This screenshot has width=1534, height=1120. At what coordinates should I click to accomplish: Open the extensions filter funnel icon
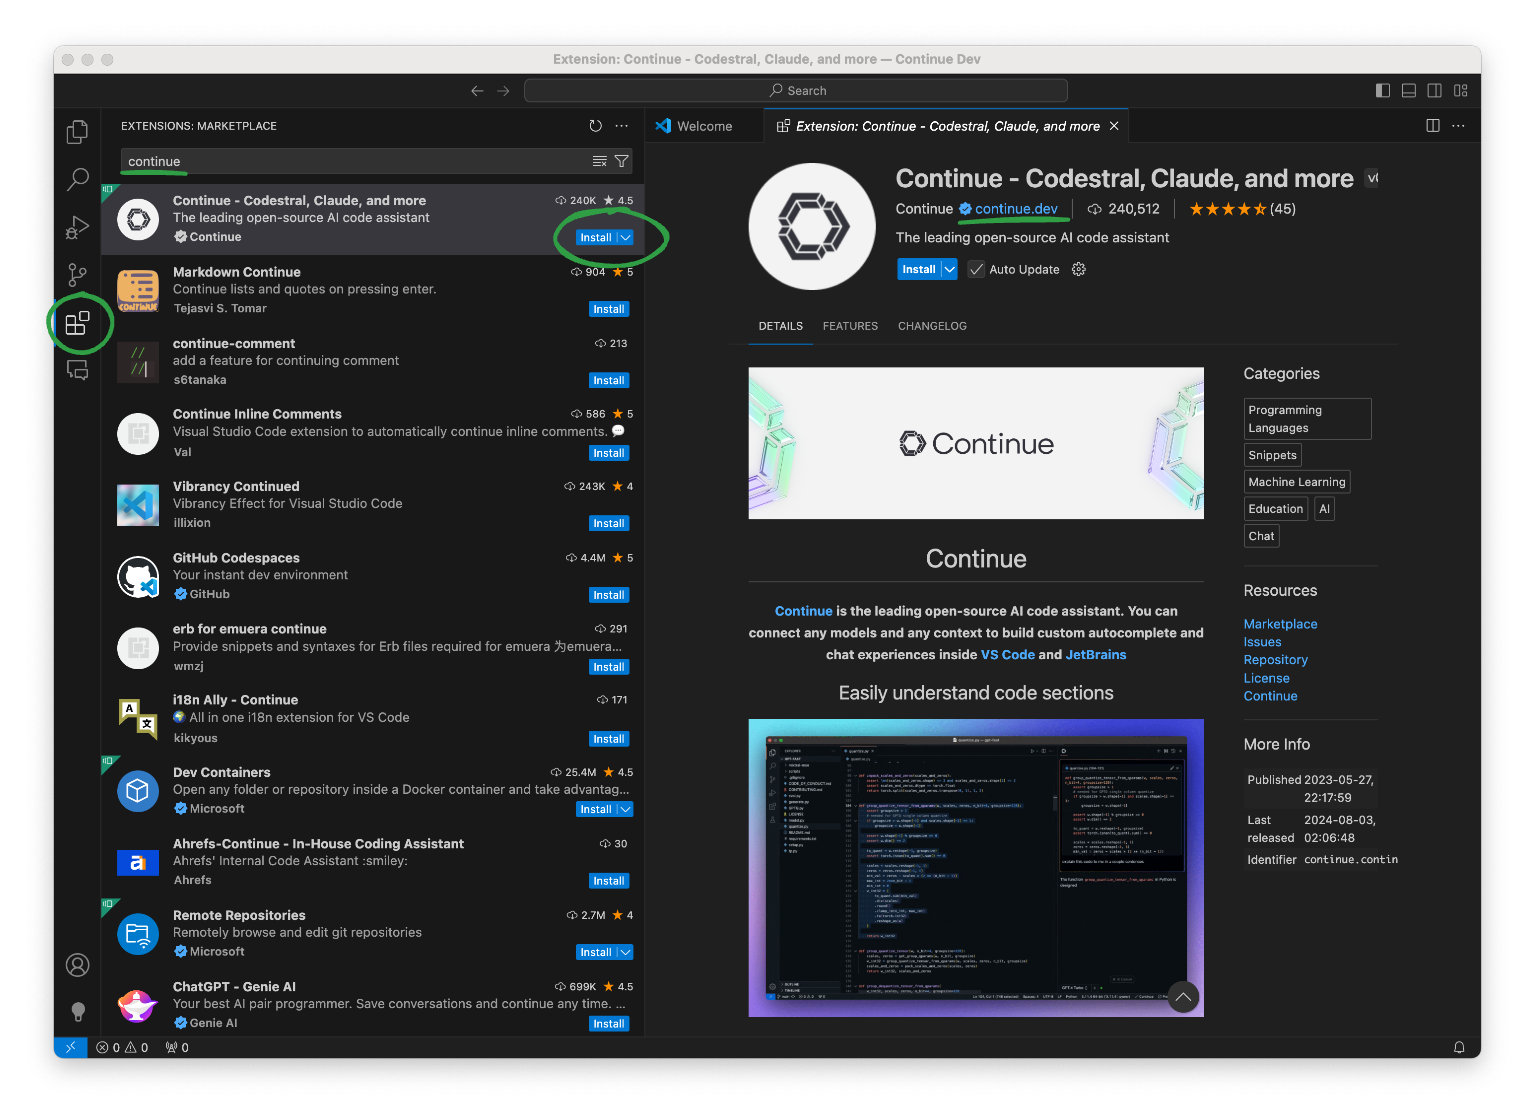tap(622, 161)
